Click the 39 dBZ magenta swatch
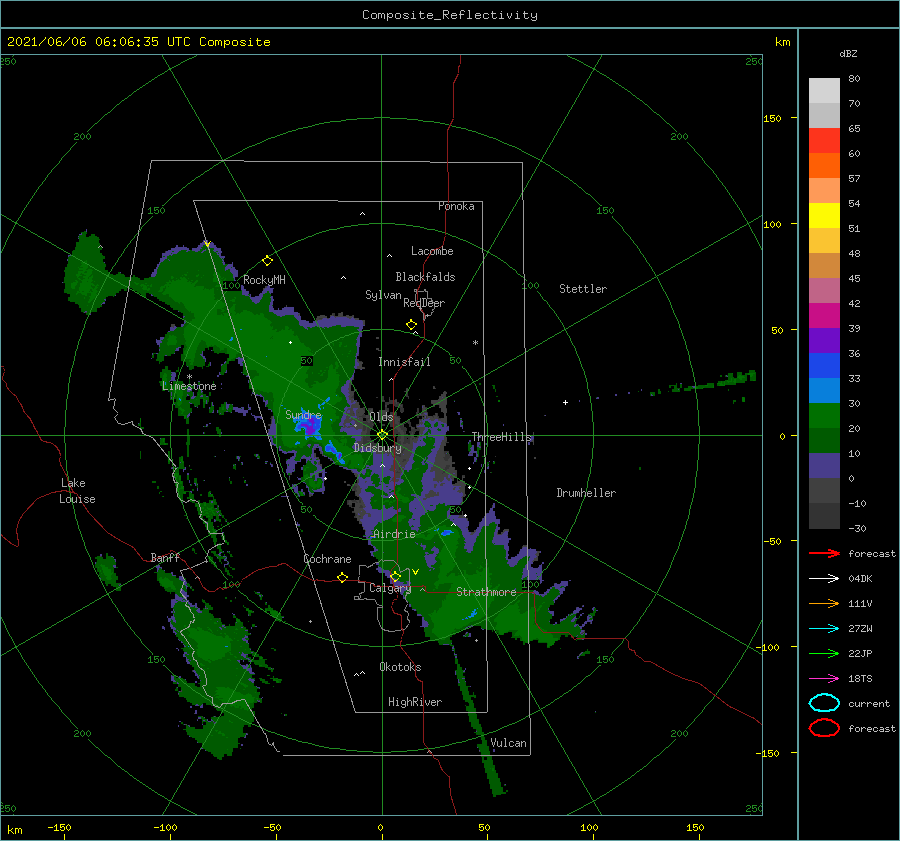Image resolution: width=900 pixels, height=841 pixels. [824, 316]
